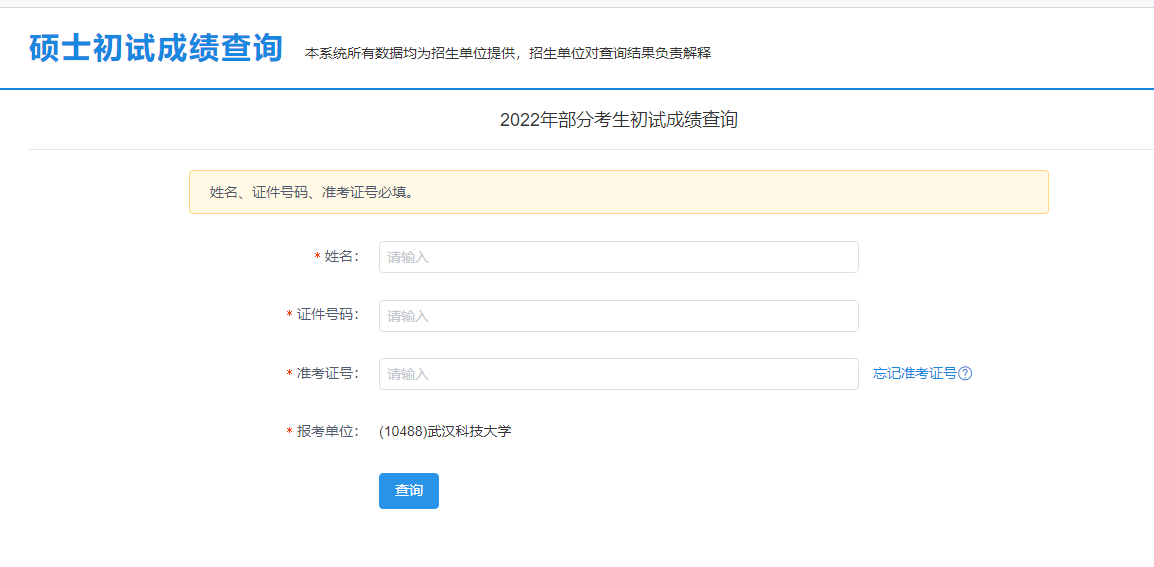Focus the 准考证号 input field
Screen dimensions: 1154x567
pos(618,374)
